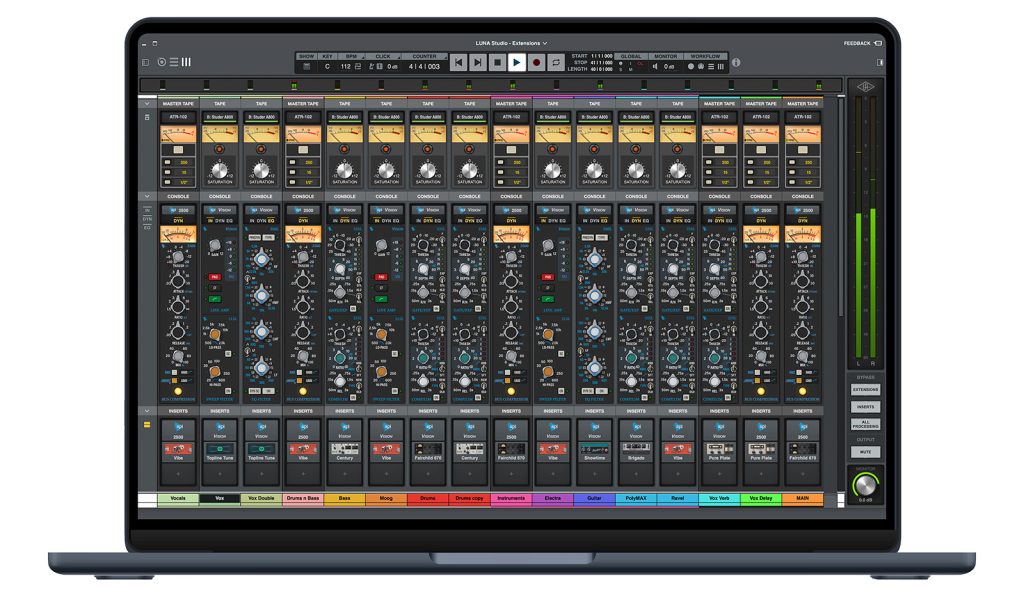Image resolution: width=1024 pixels, height=597 pixels.
Task: Open Studer A800 tape selector on Vox channel
Action: click(x=220, y=116)
